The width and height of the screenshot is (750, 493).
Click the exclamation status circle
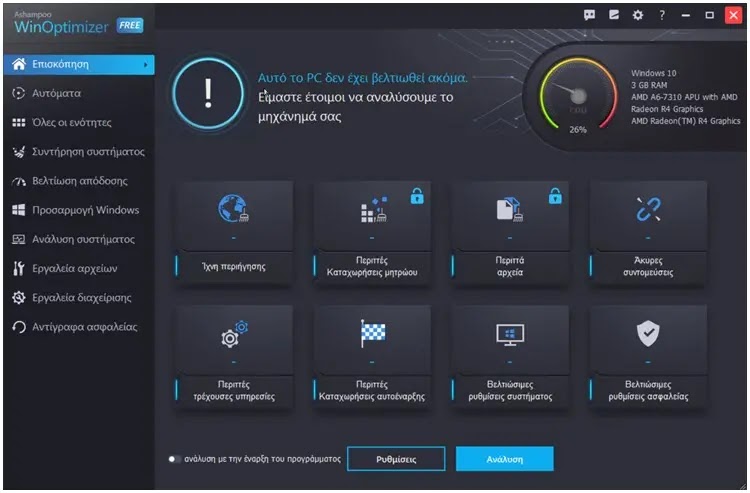click(208, 94)
